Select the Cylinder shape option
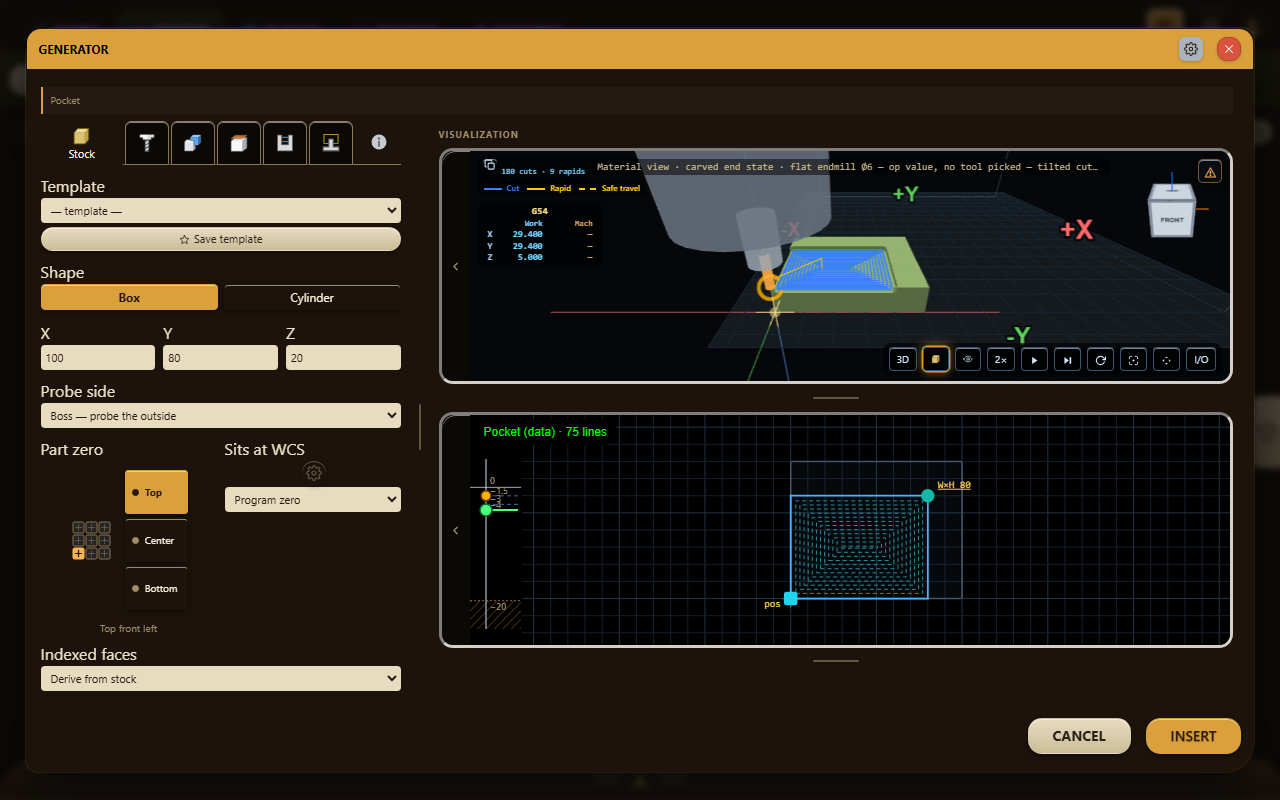 [x=312, y=298]
